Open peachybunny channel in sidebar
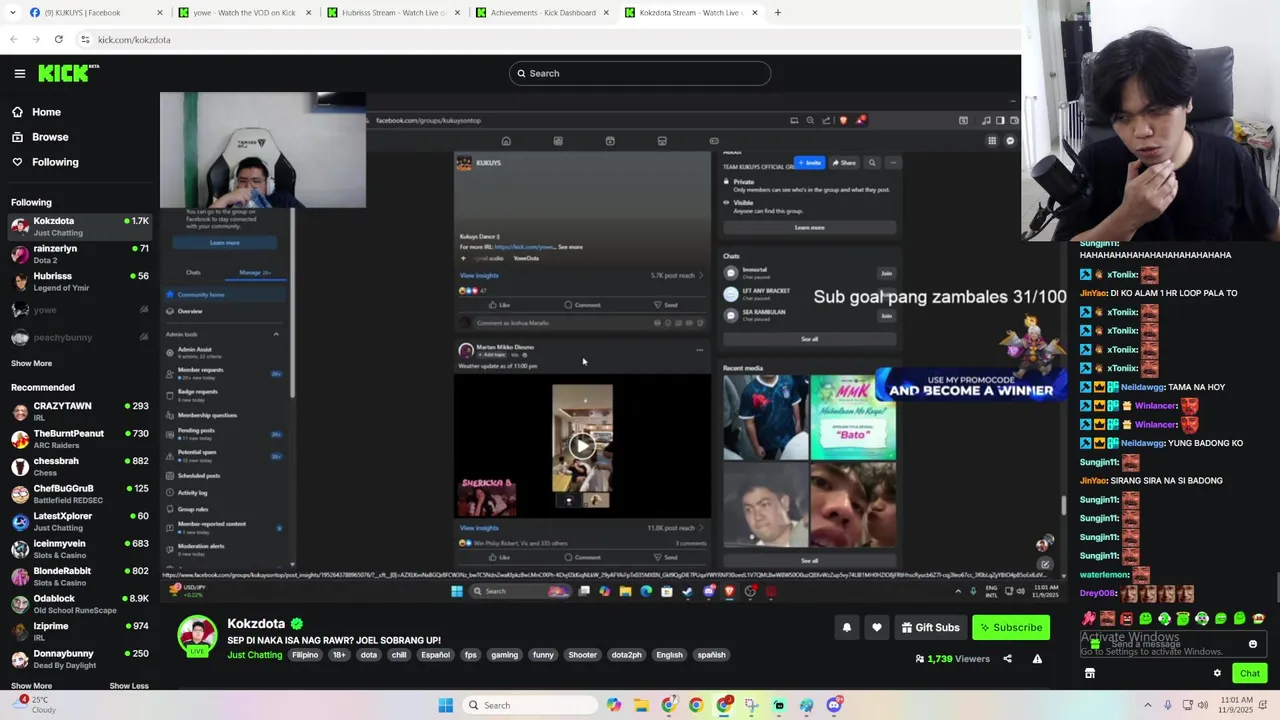This screenshot has height=720, width=1280. click(80, 337)
